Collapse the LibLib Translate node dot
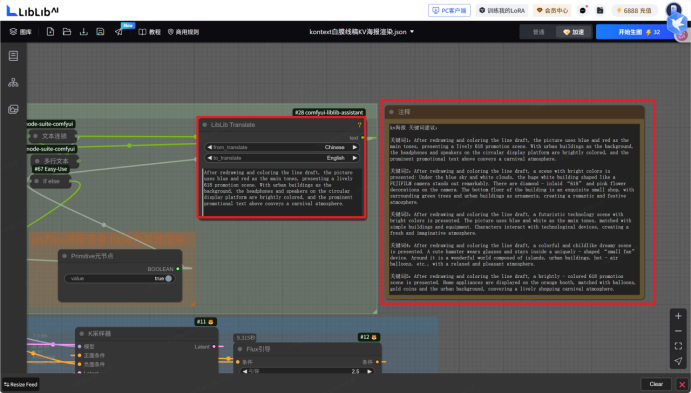The image size is (691, 393). (x=205, y=125)
